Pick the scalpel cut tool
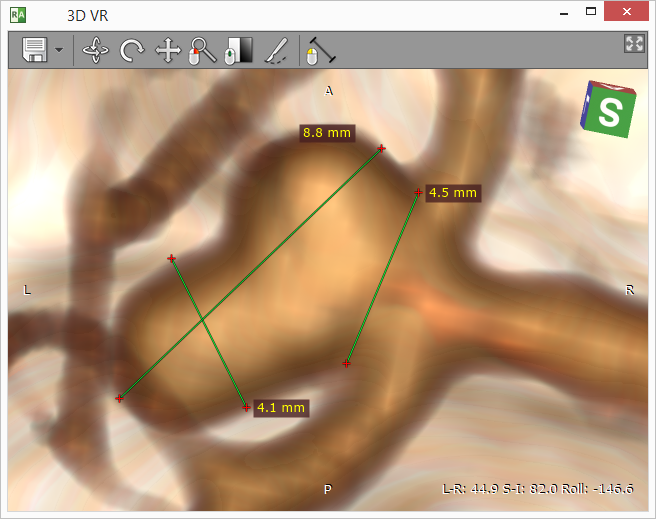This screenshot has width=656, height=519. (276, 50)
